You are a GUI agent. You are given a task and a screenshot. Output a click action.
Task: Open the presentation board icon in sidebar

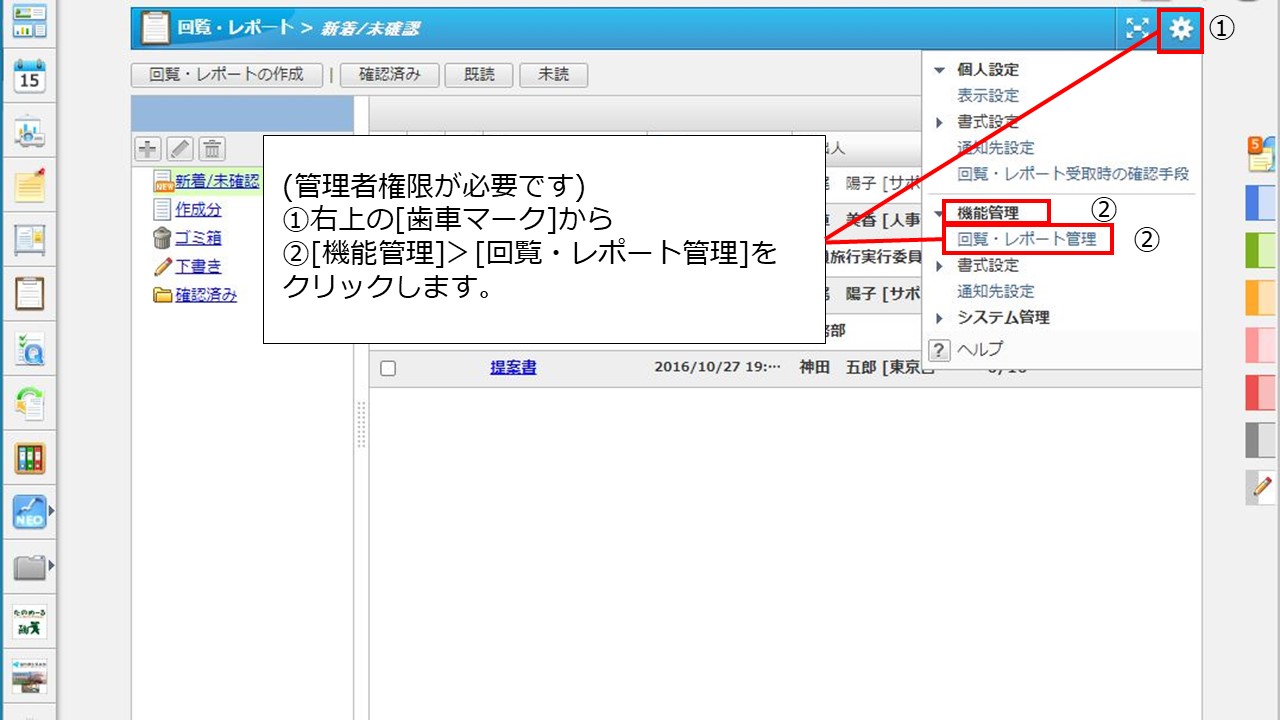(30, 131)
